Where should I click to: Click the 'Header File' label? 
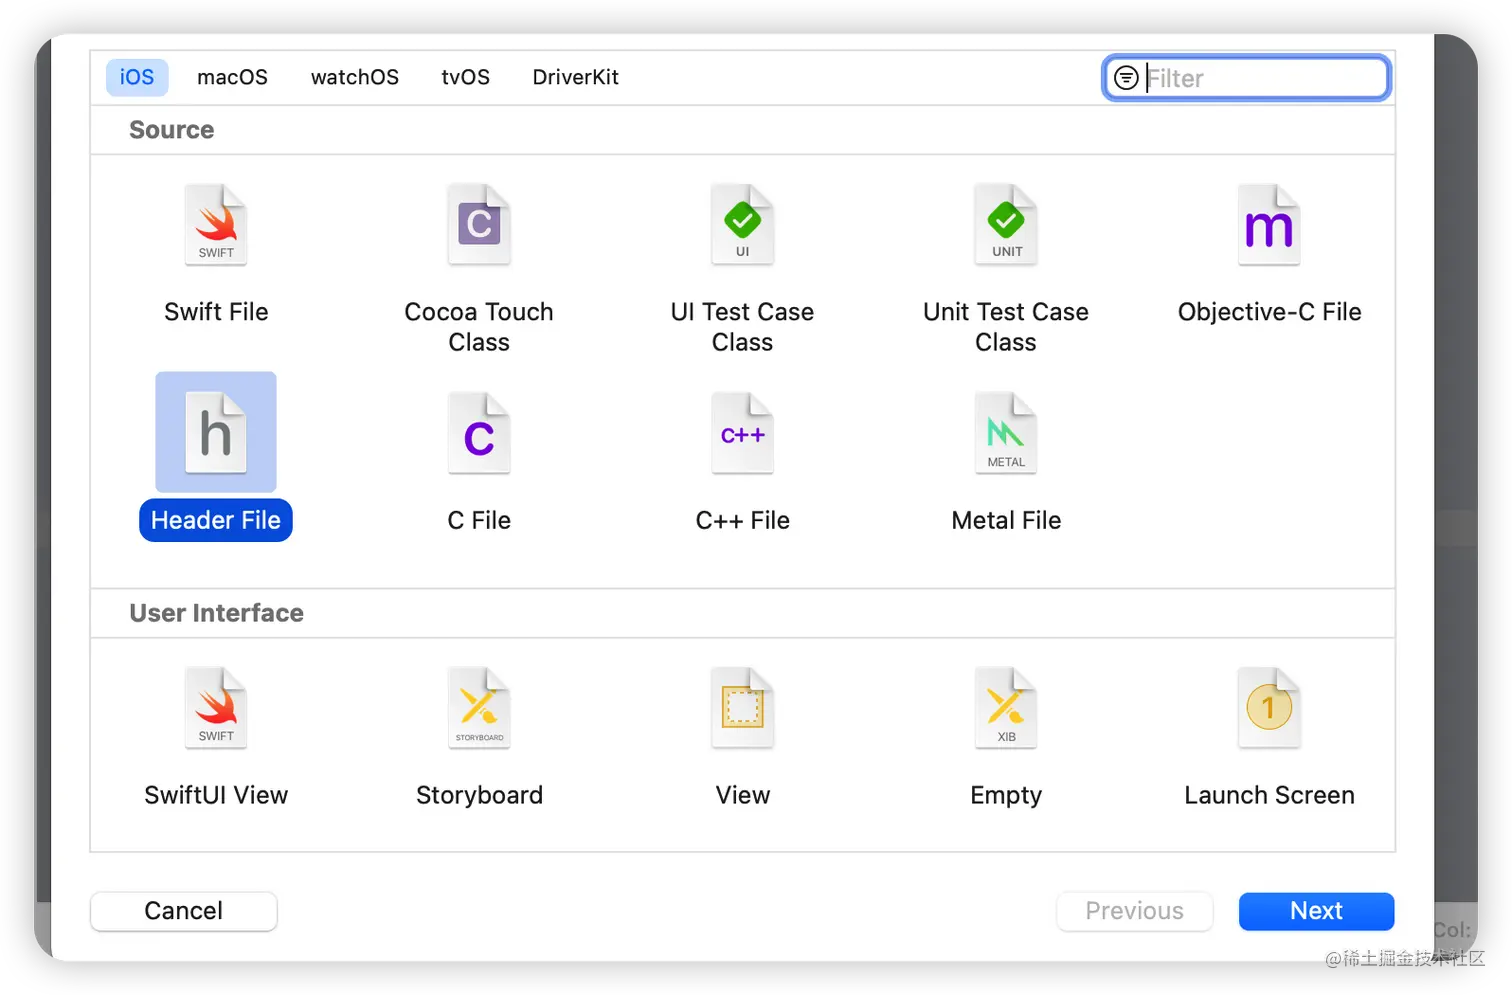point(216,520)
